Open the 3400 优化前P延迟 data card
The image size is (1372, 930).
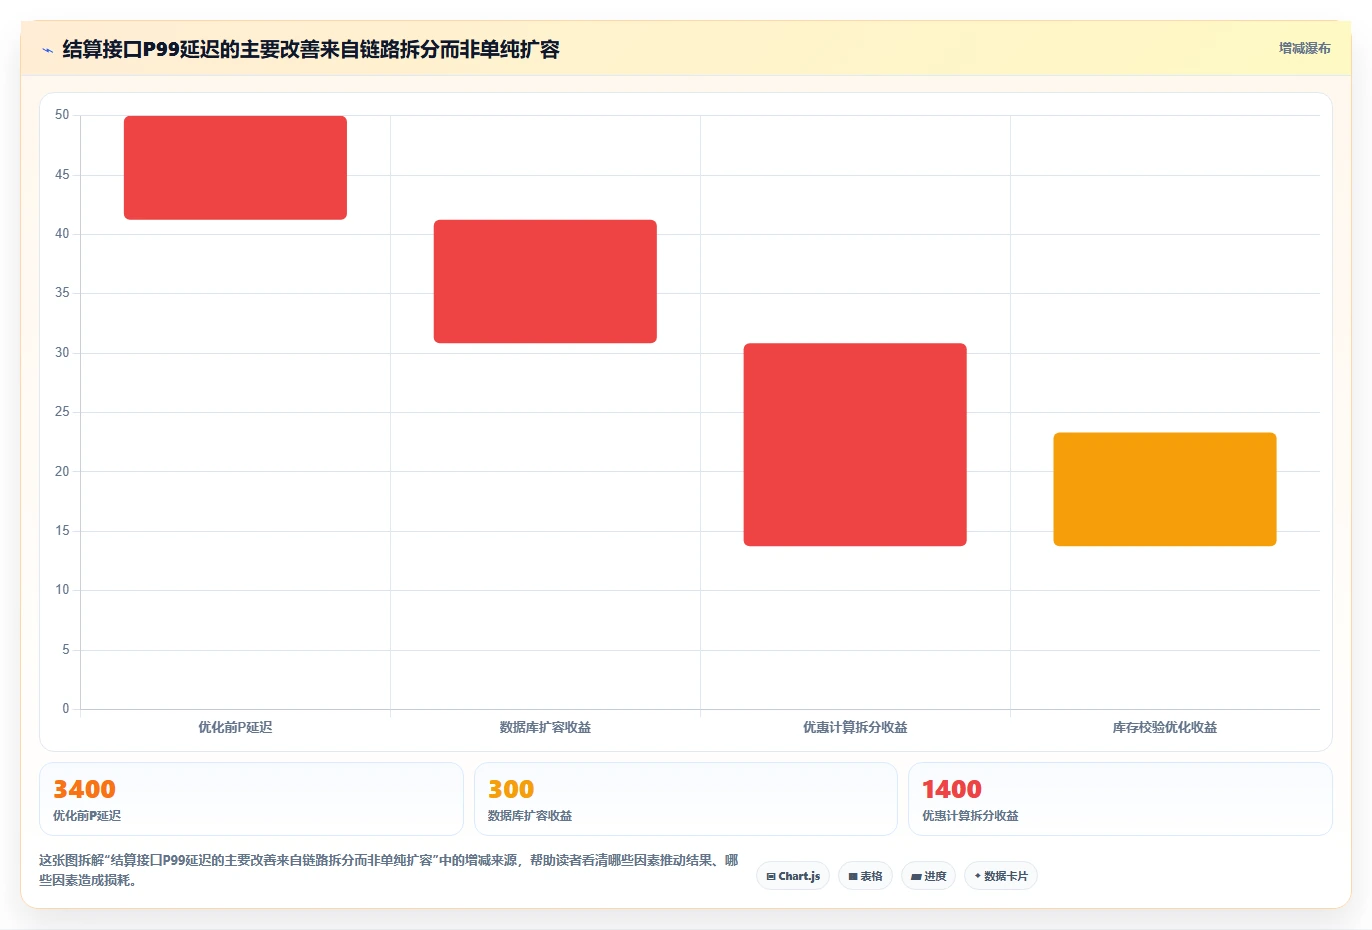pyautogui.click(x=251, y=799)
